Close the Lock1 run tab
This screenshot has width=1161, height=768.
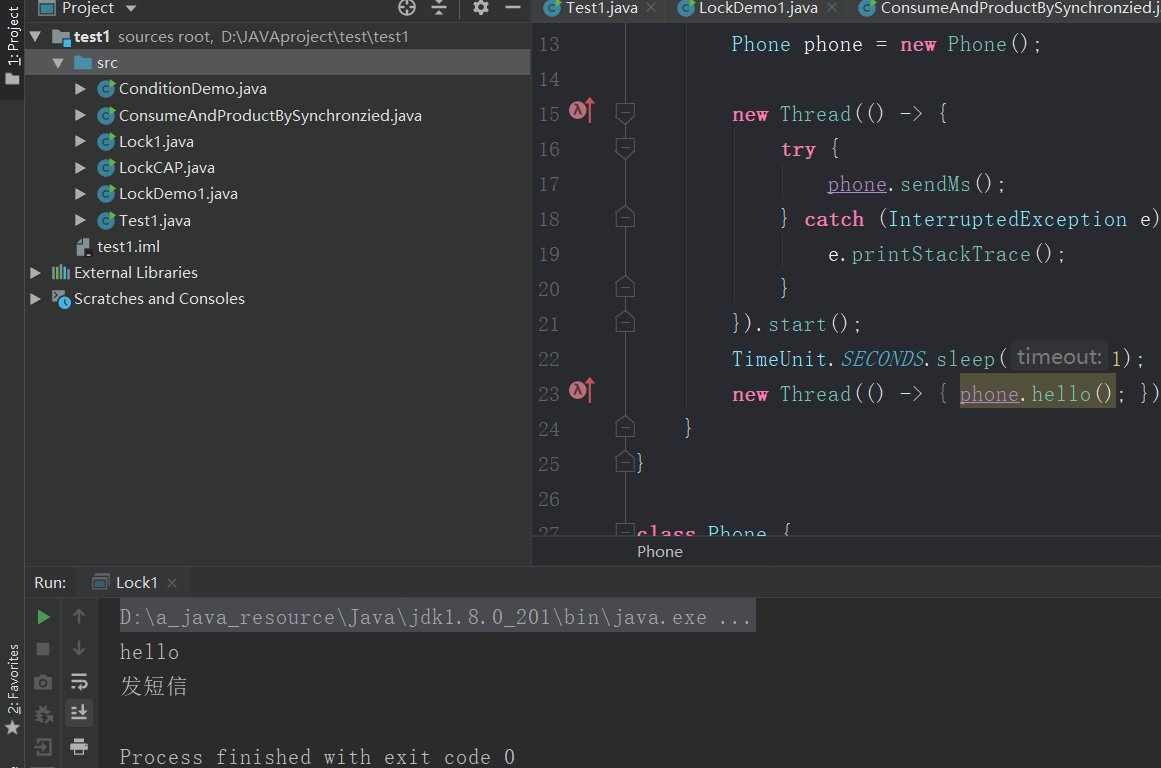click(x=172, y=583)
